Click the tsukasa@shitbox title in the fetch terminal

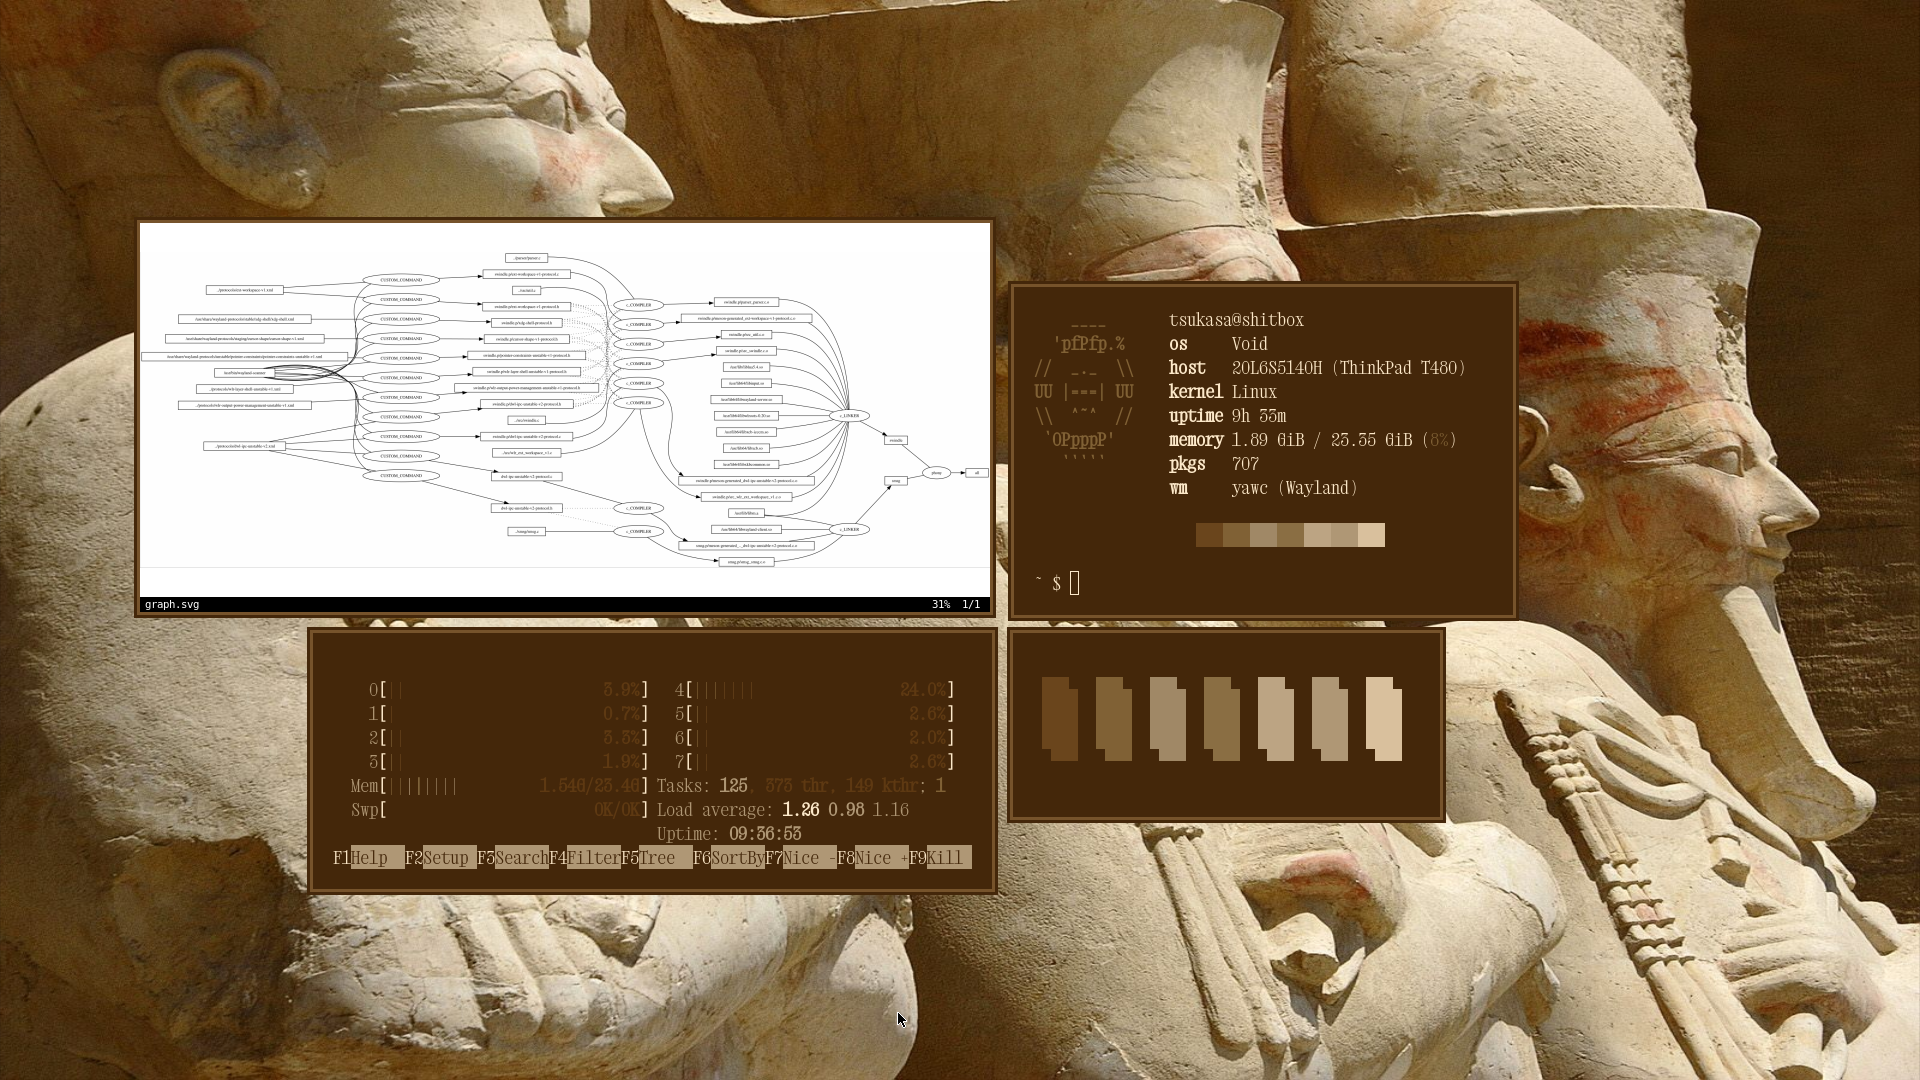tap(1236, 320)
